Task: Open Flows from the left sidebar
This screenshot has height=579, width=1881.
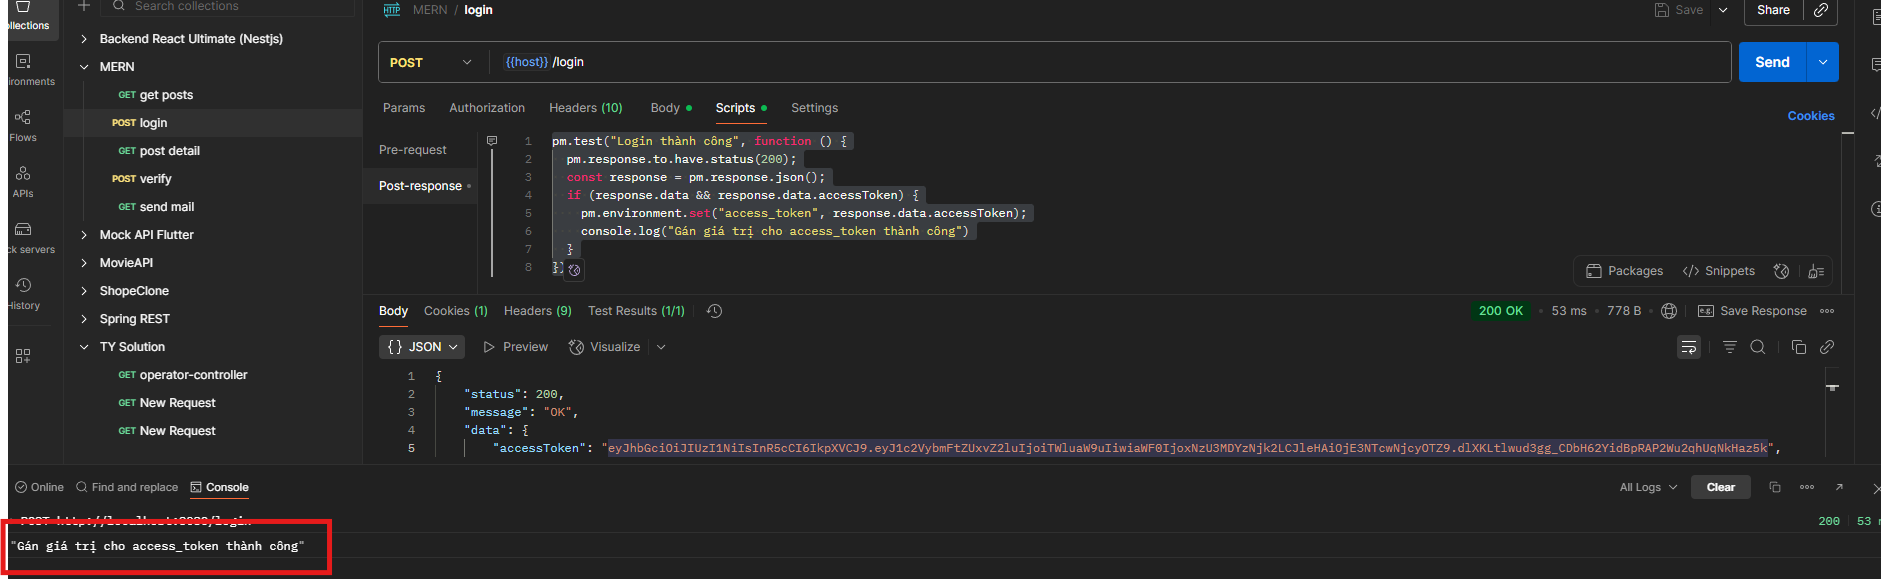Action: 23,125
